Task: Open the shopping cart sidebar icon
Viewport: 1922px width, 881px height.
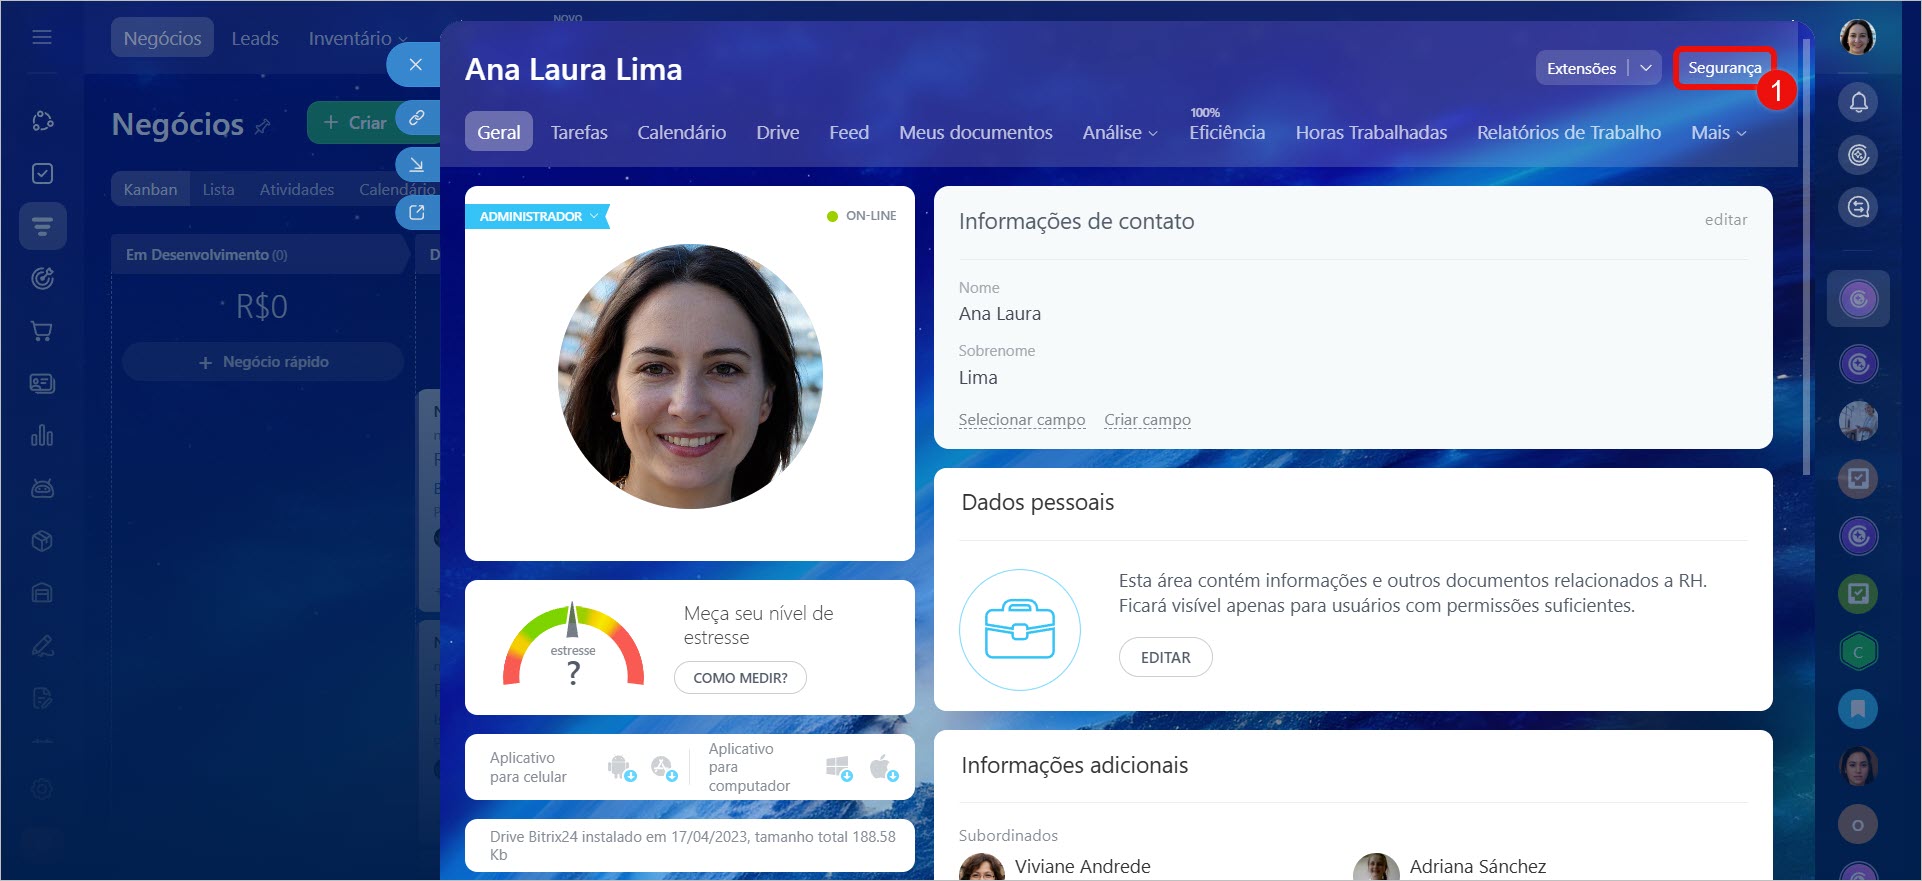Action: 42,331
